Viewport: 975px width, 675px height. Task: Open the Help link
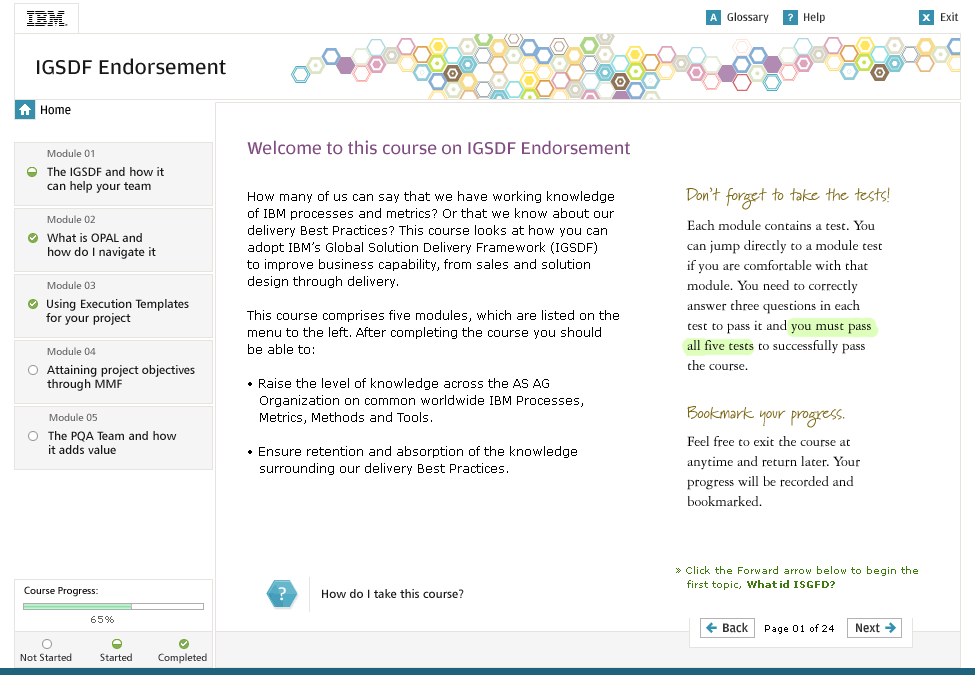pos(814,17)
